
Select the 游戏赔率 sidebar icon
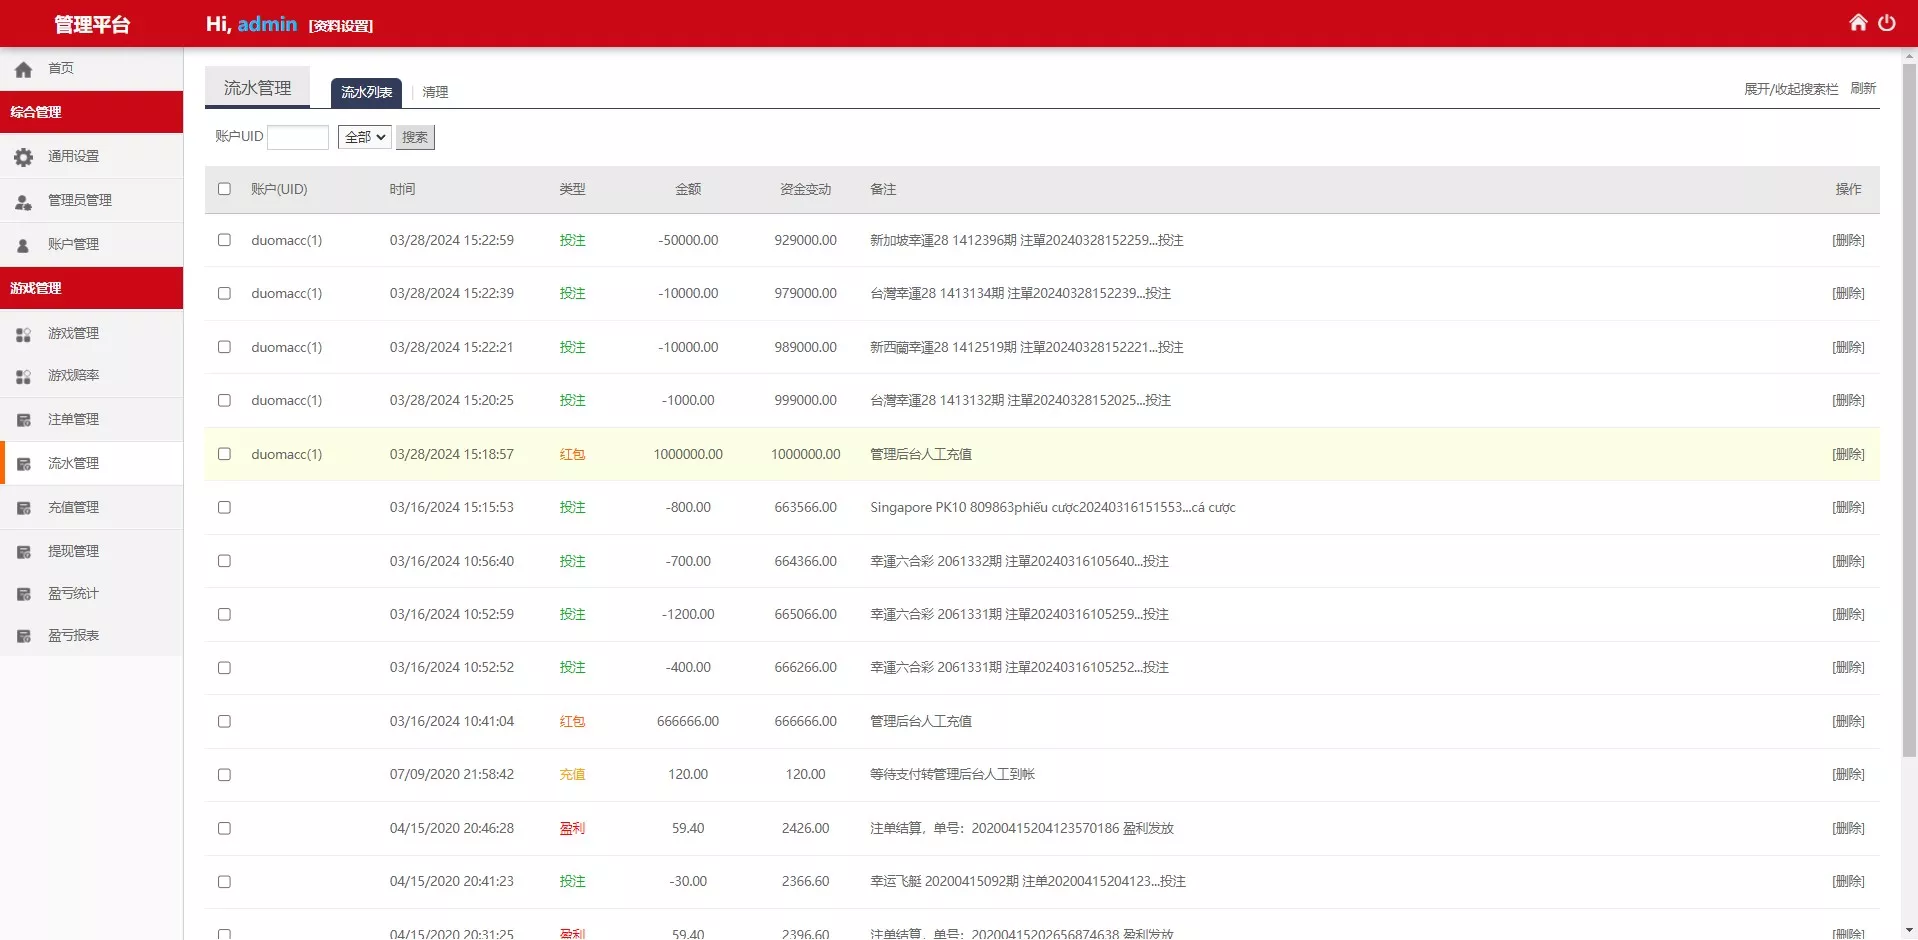[x=22, y=377]
